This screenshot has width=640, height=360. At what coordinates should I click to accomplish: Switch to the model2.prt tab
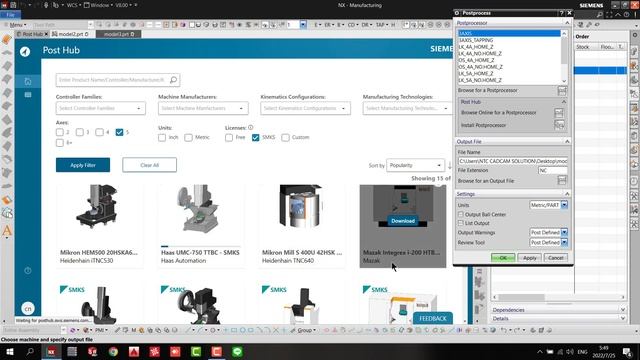[x=70, y=34]
